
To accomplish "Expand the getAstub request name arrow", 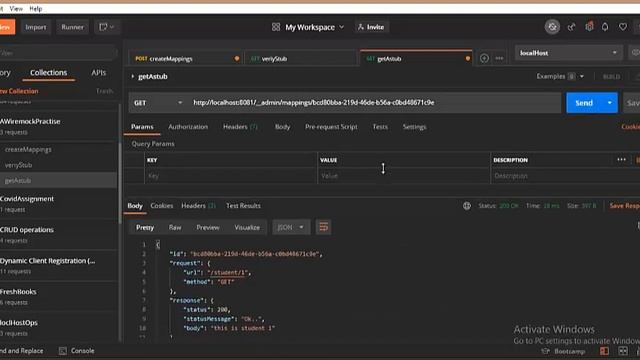I will 132,76.
